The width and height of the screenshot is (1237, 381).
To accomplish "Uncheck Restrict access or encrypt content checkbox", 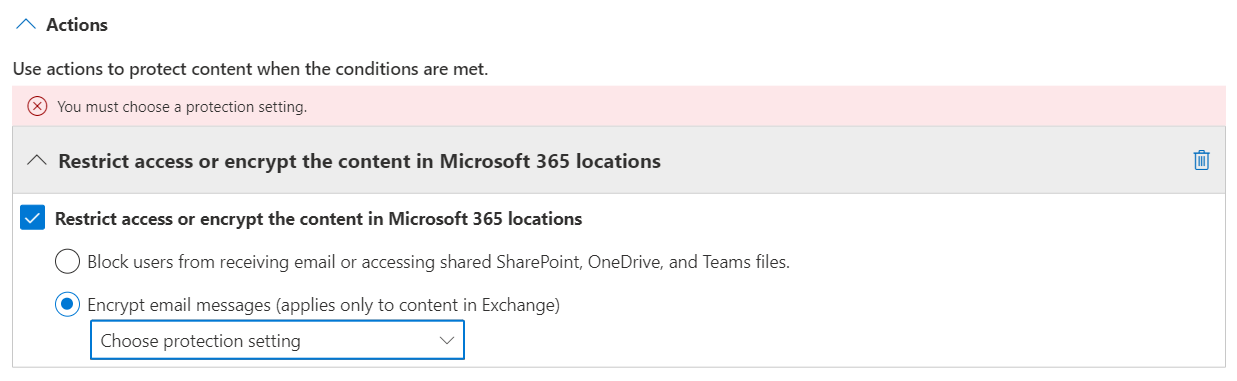I will (33, 218).
